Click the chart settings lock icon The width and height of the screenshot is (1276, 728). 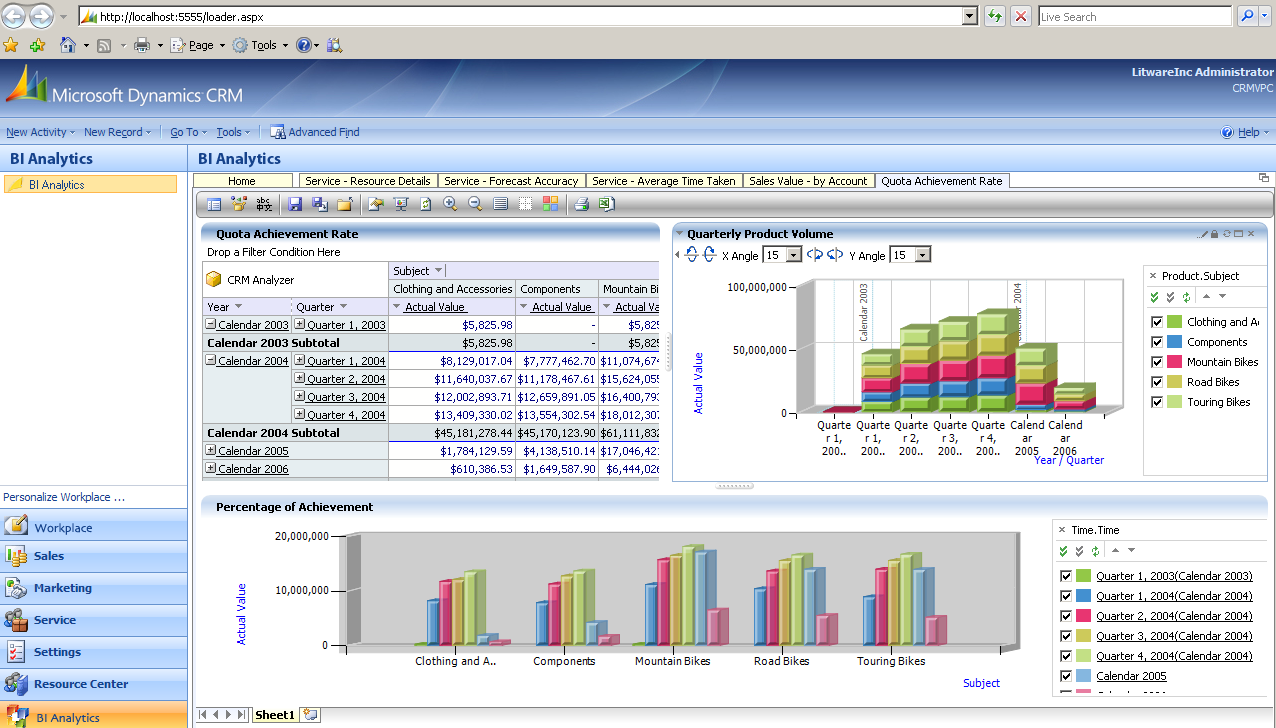point(1214,234)
